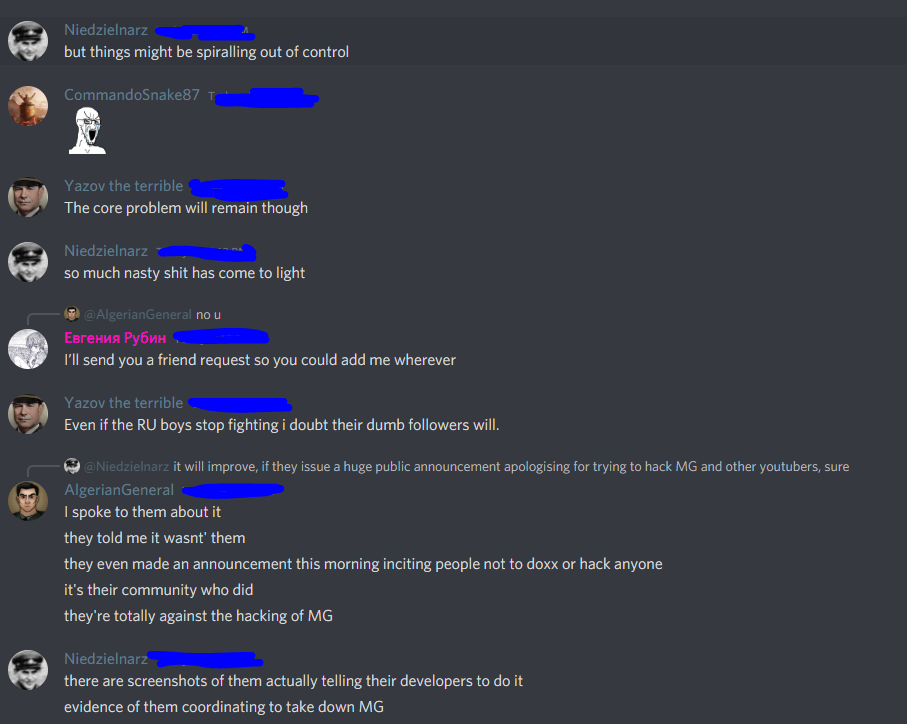Screen dimensions: 907x724
Task: Click Yazov the terrible username above 'RU boys' message
Action: click(123, 403)
